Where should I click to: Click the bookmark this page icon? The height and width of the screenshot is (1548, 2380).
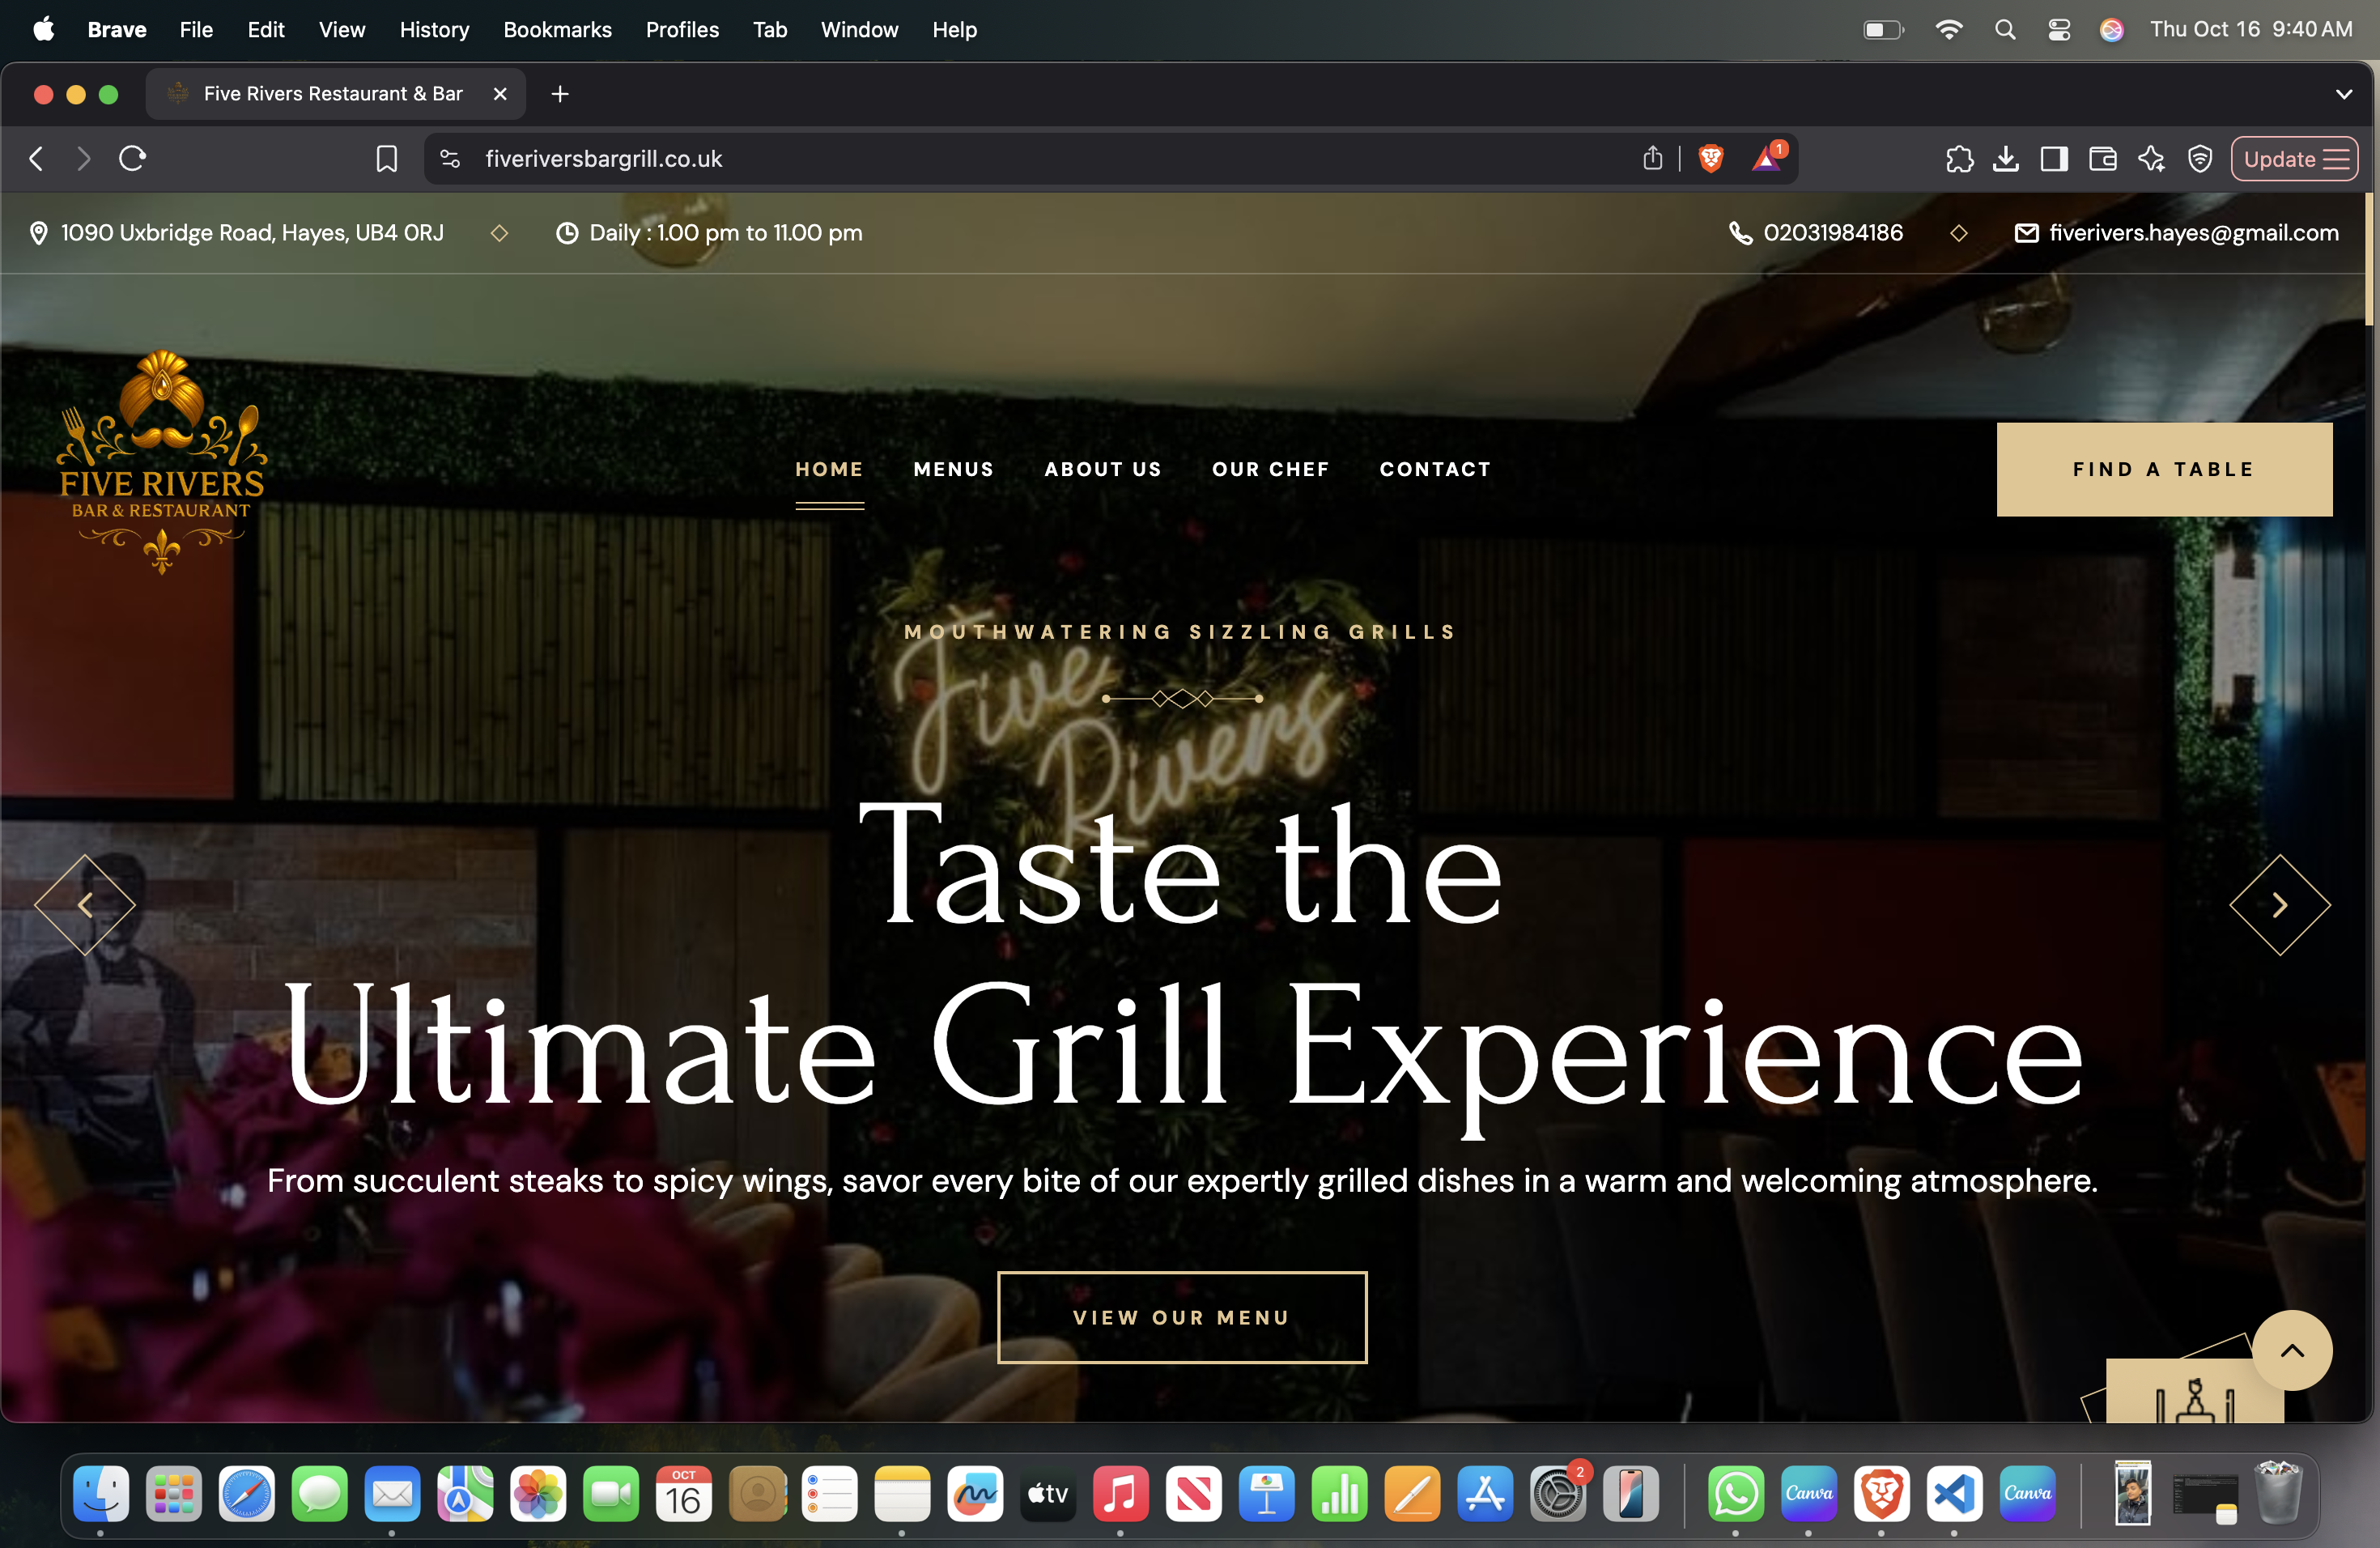[386, 158]
